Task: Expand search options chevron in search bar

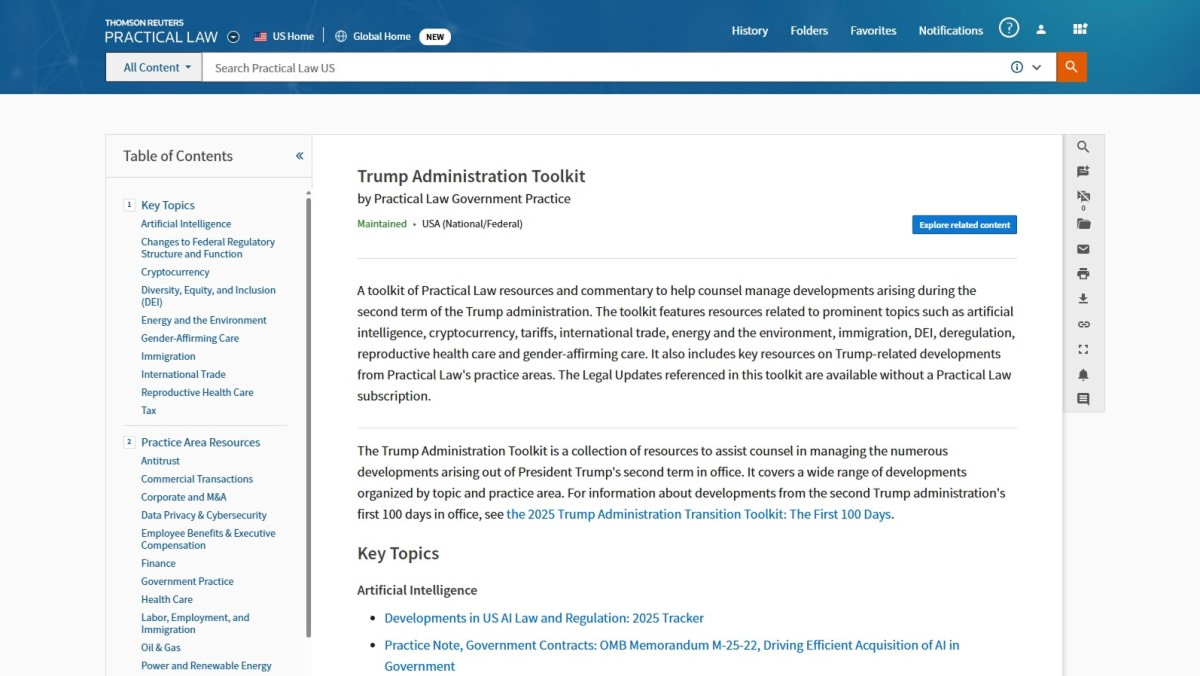Action: (x=1037, y=67)
